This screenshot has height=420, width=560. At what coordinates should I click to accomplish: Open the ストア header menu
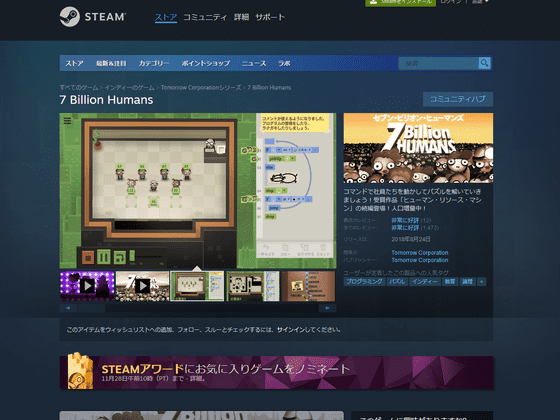click(x=166, y=17)
